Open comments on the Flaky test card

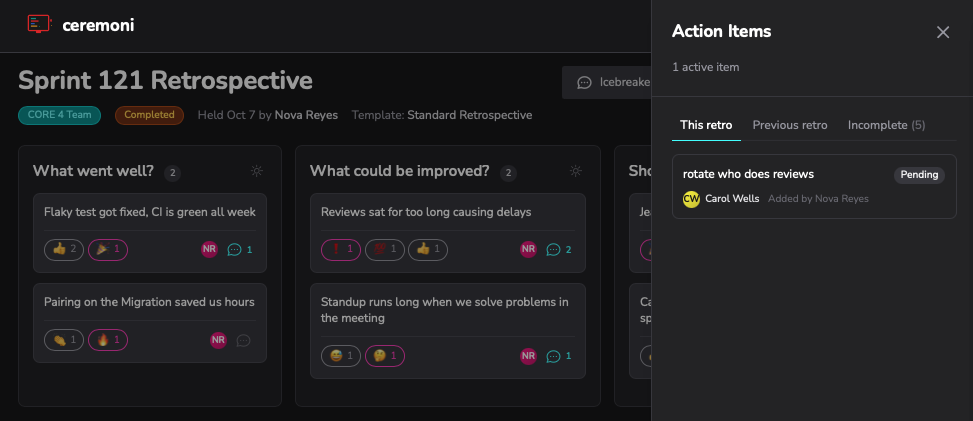pyautogui.click(x=240, y=250)
